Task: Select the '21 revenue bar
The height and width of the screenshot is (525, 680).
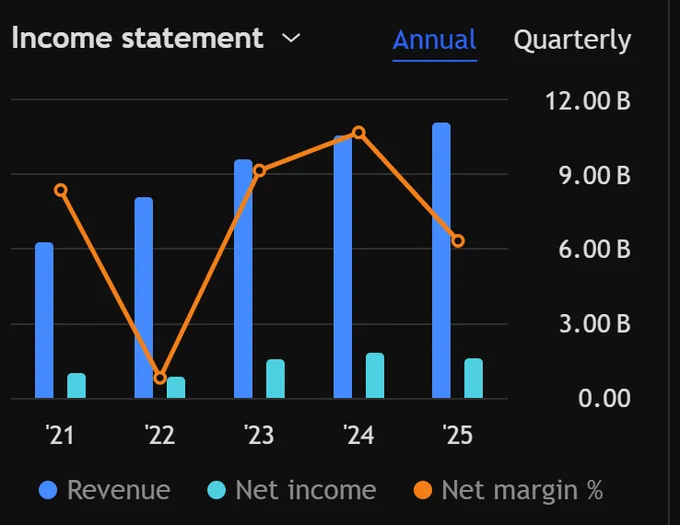Action: 44,320
